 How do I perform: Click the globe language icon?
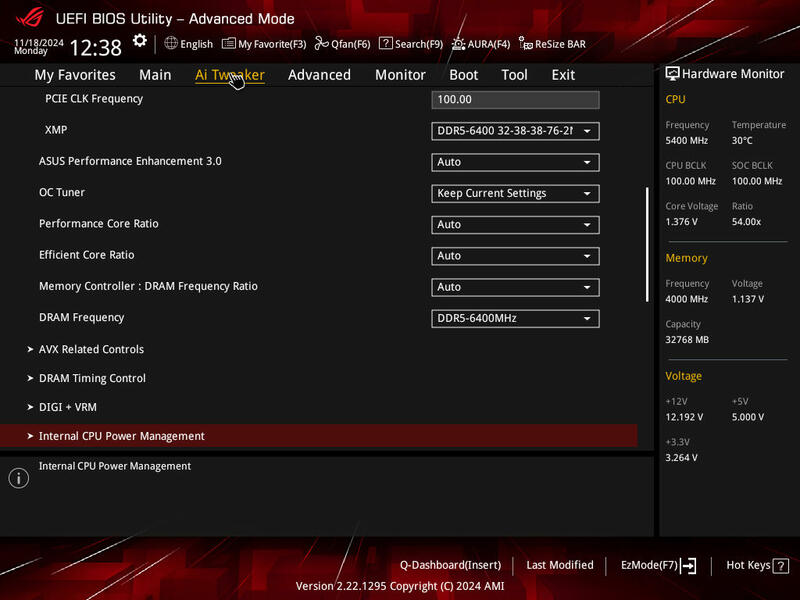(171, 43)
